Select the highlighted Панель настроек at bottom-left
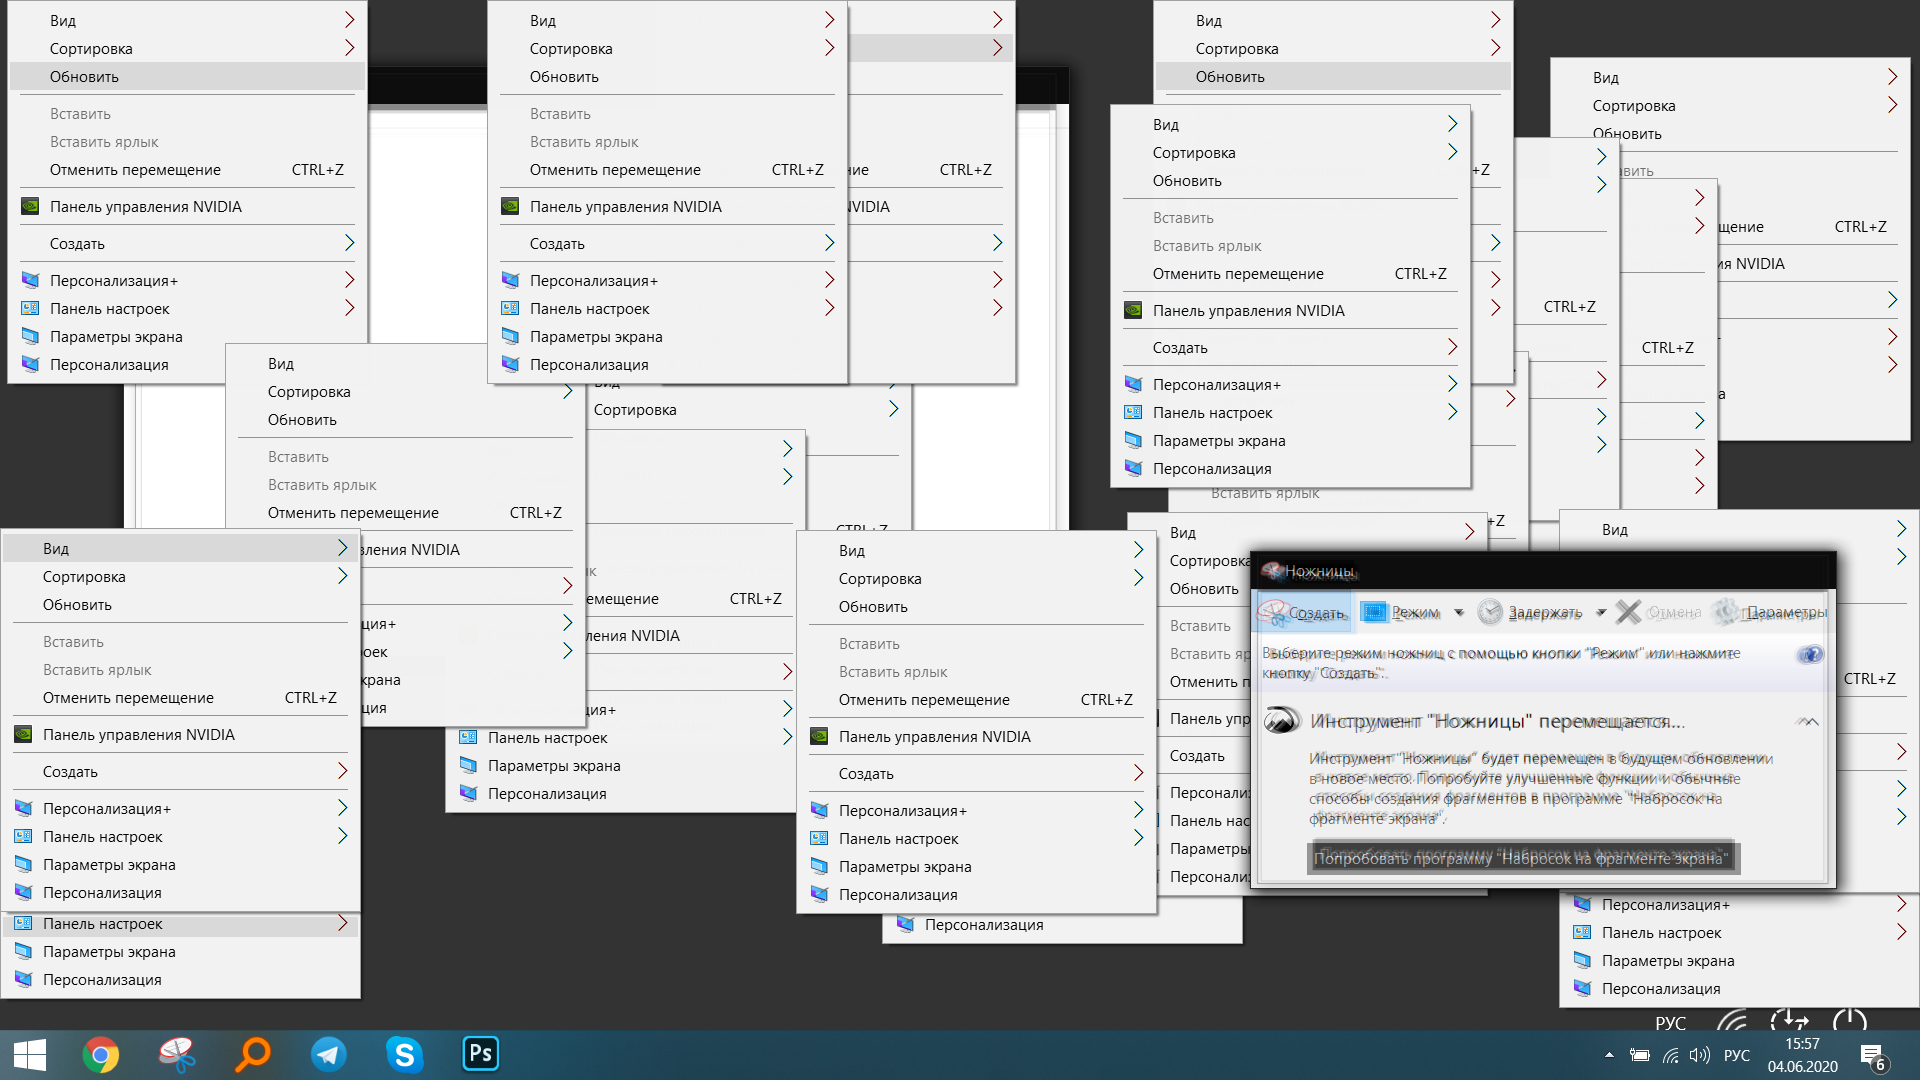The height and width of the screenshot is (1080, 1920). tap(180, 923)
